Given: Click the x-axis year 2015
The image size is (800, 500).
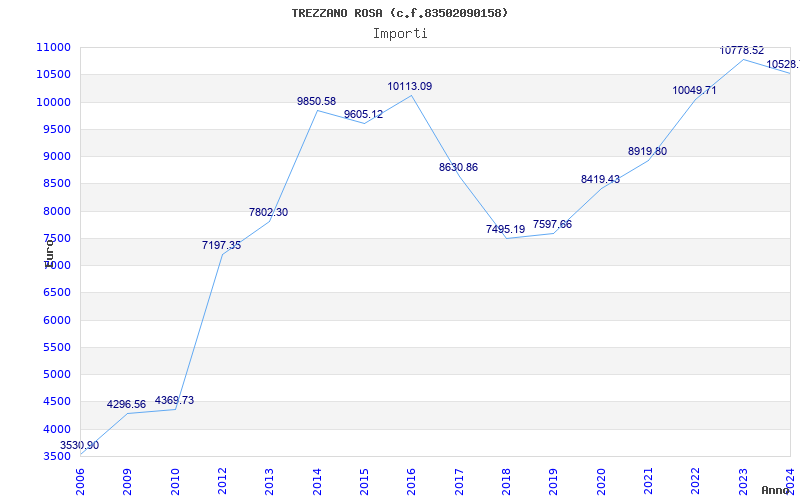Looking at the screenshot, I should [364, 482].
